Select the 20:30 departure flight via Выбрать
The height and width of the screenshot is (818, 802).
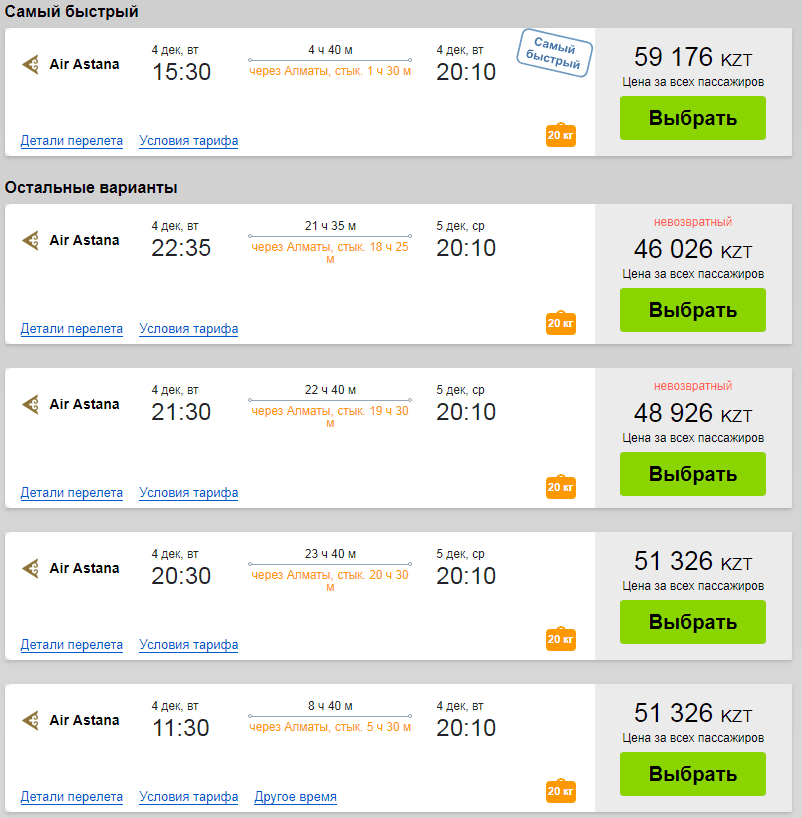point(692,622)
